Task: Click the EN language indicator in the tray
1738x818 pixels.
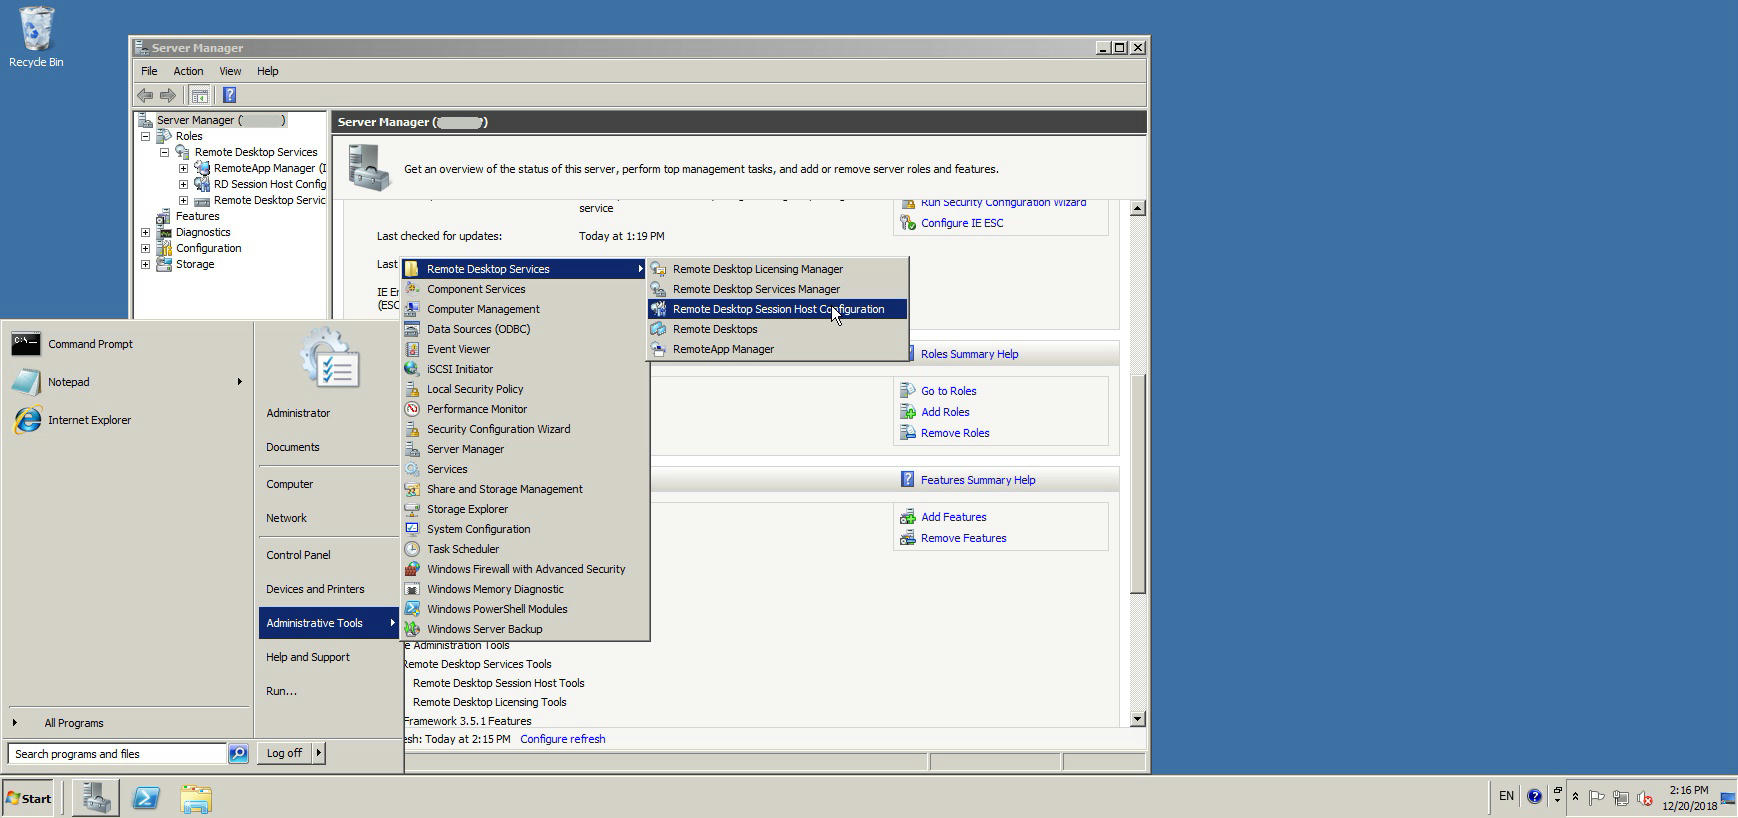Action: 1506,796
